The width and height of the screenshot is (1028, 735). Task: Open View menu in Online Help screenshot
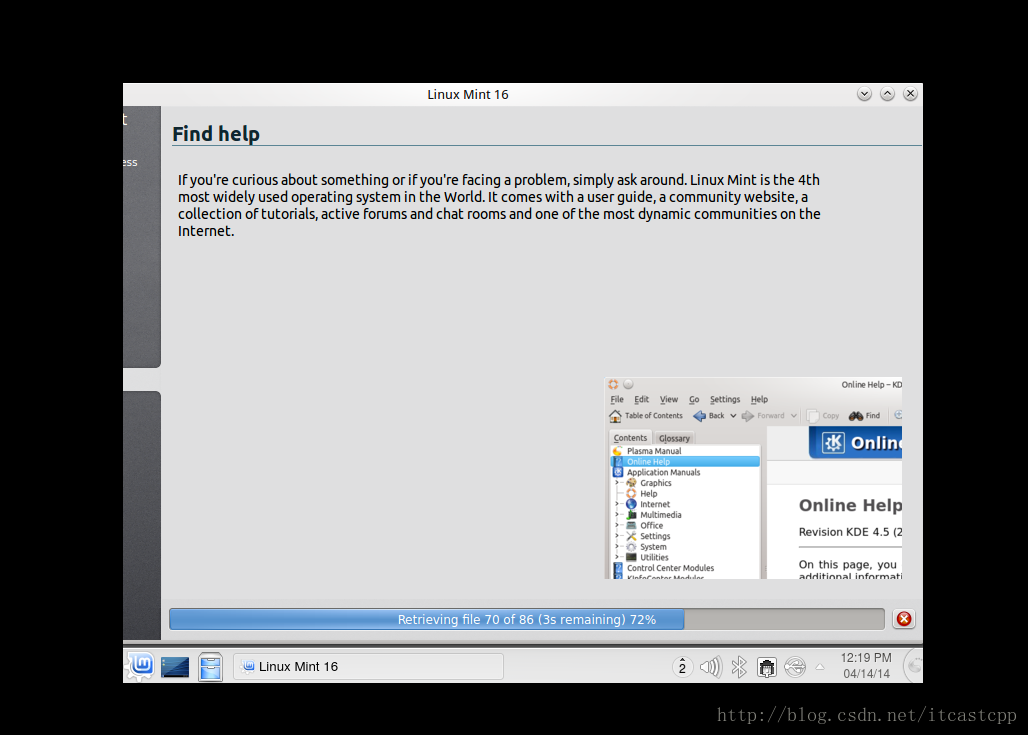tap(669, 399)
